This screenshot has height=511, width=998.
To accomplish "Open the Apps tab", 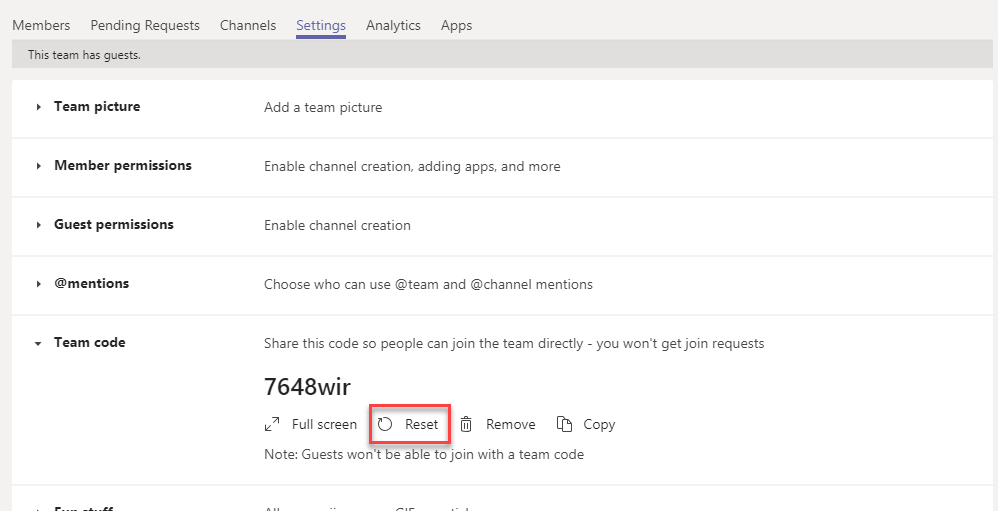I will pos(456,25).
